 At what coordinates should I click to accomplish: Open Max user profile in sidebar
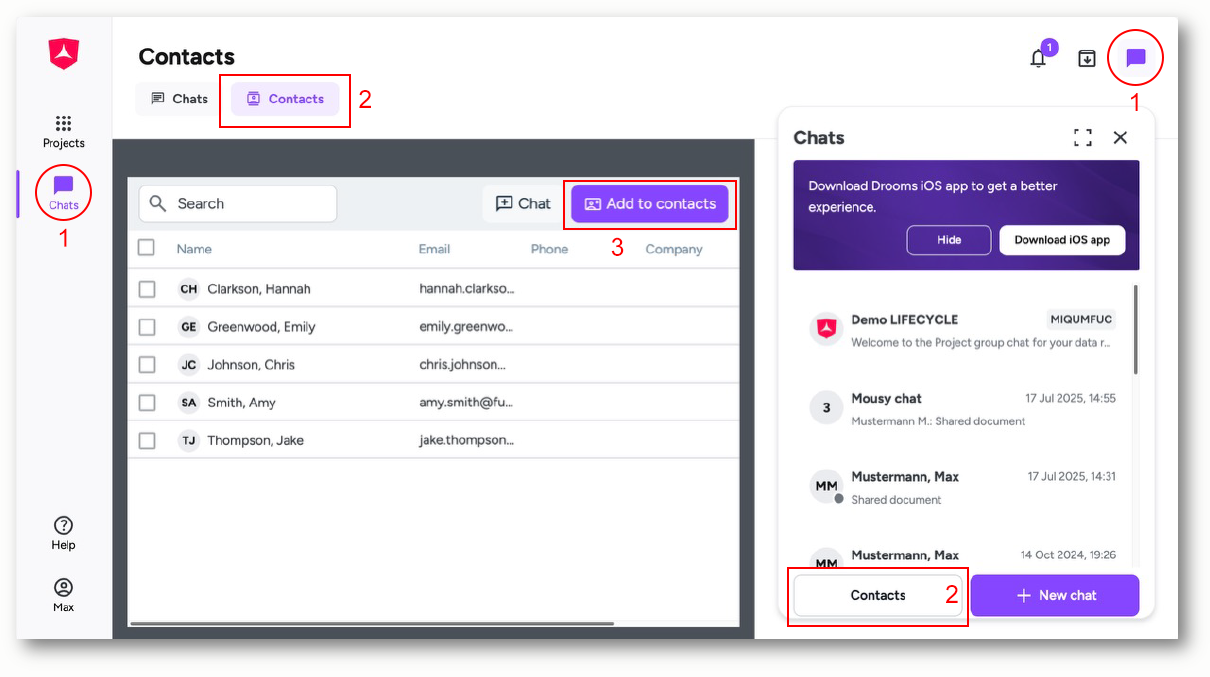[63, 595]
